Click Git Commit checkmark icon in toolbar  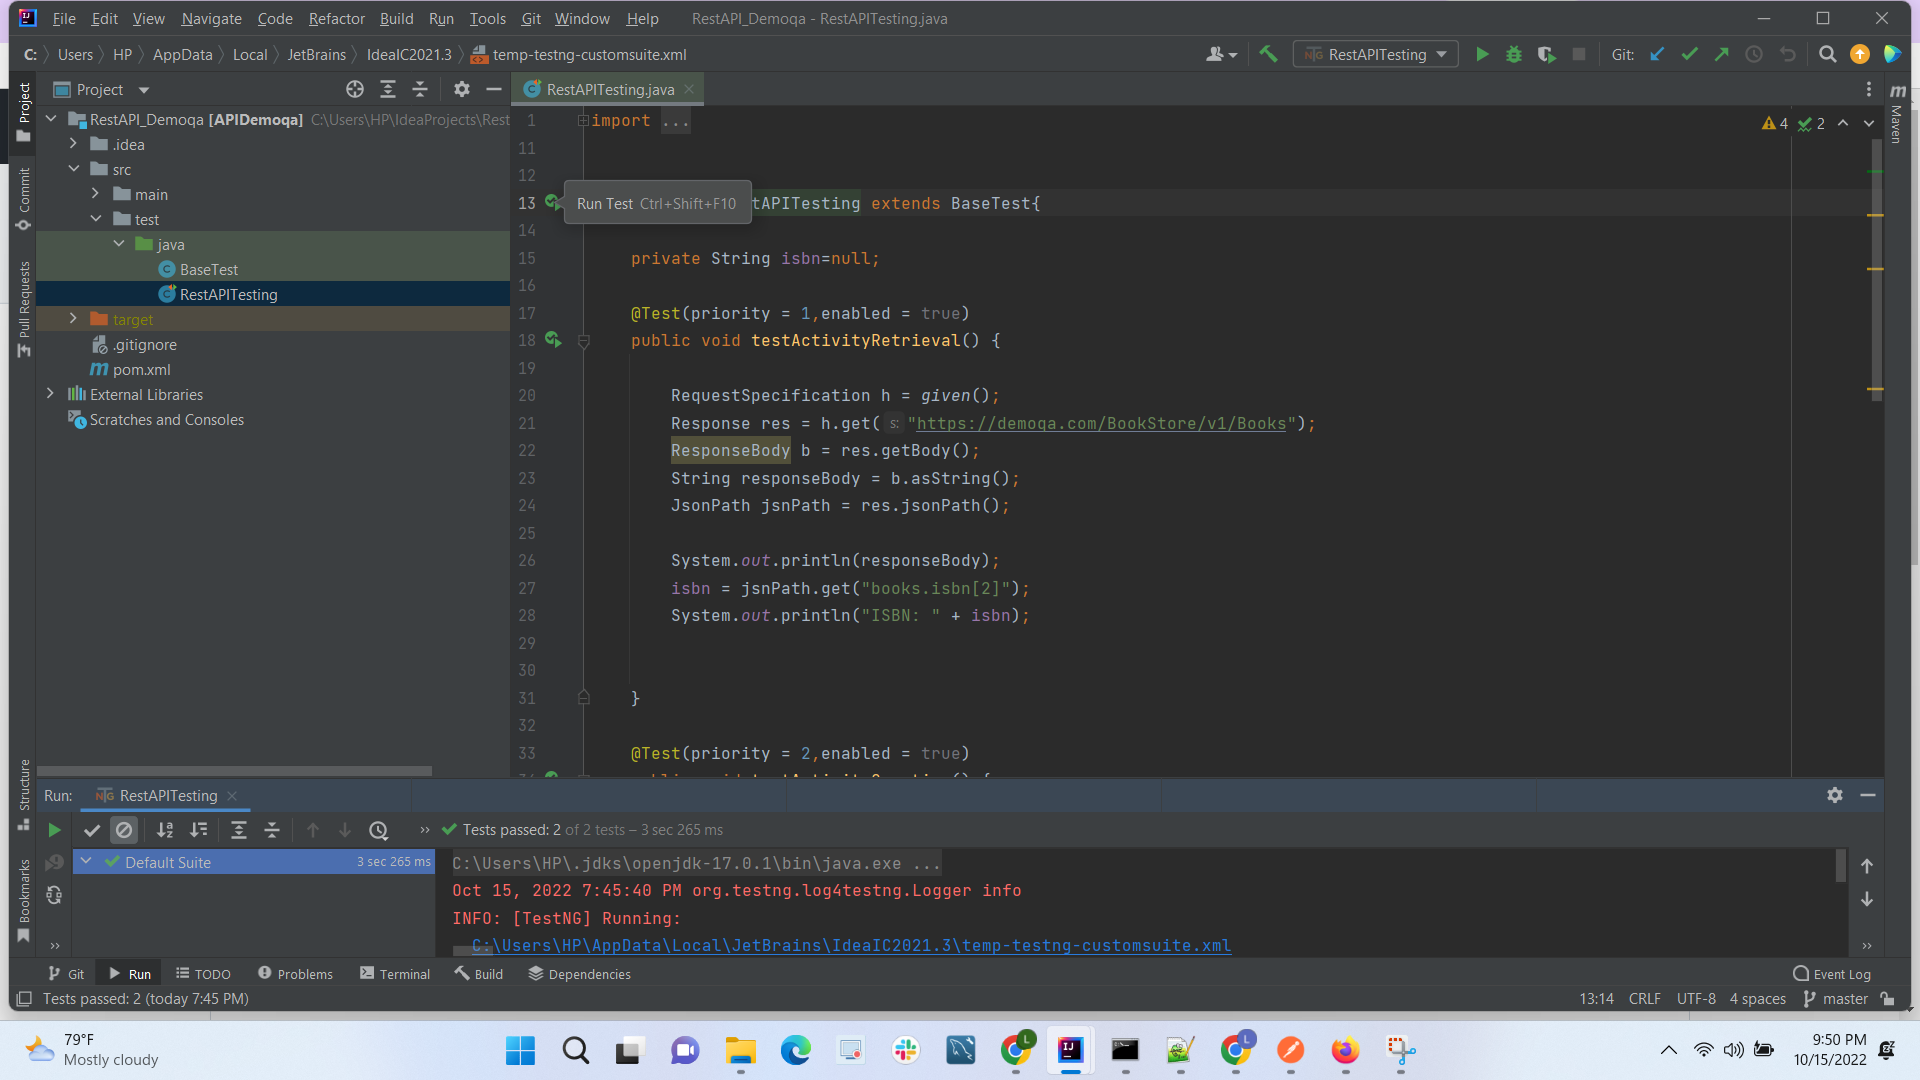[1689, 55]
